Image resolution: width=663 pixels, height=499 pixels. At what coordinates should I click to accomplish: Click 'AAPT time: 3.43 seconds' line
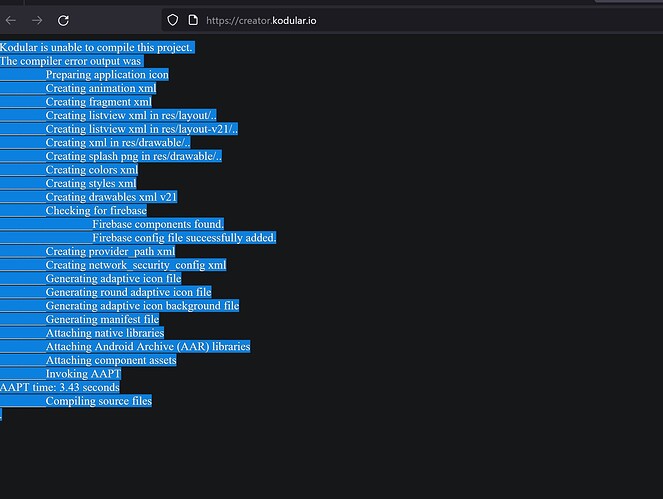60,387
